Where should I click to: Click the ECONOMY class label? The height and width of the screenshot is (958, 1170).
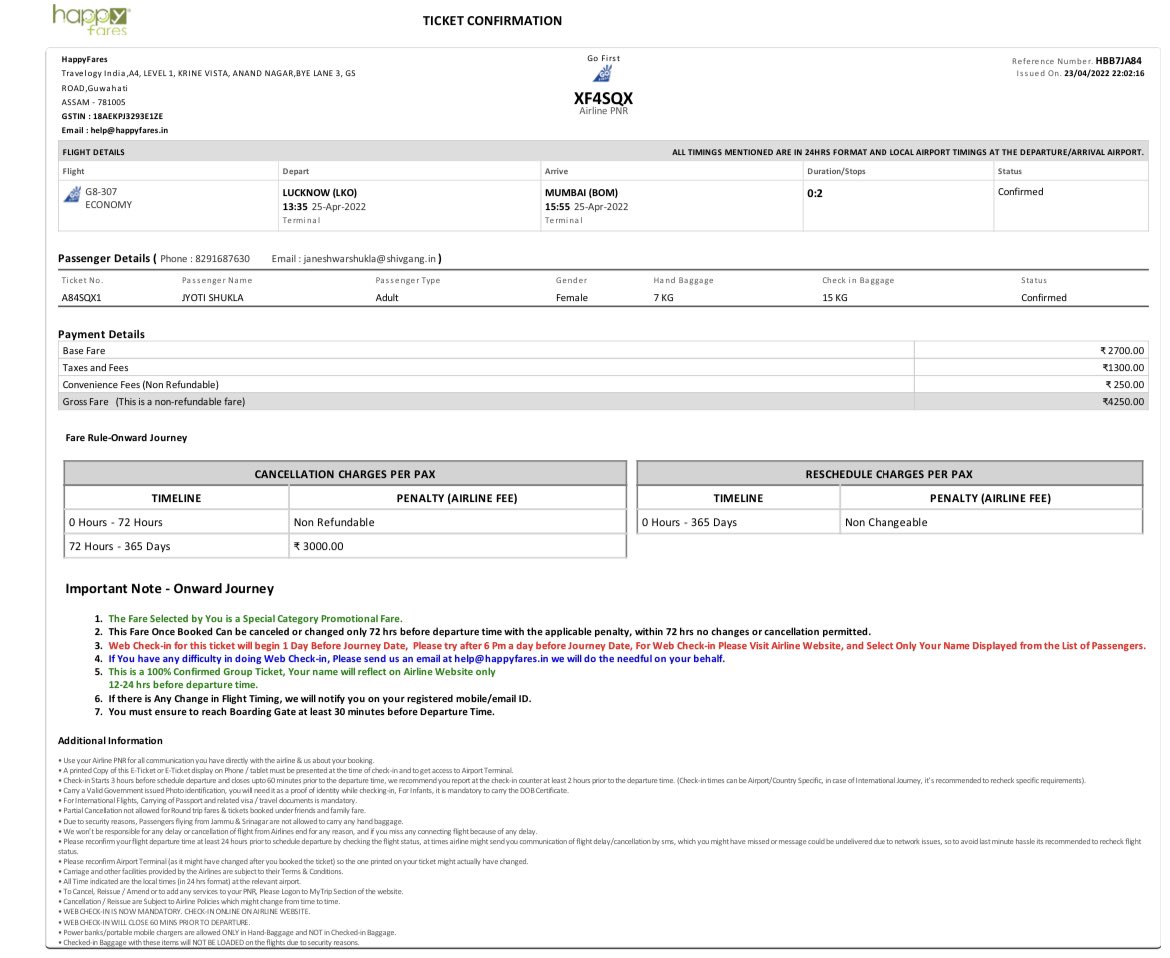(x=108, y=204)
